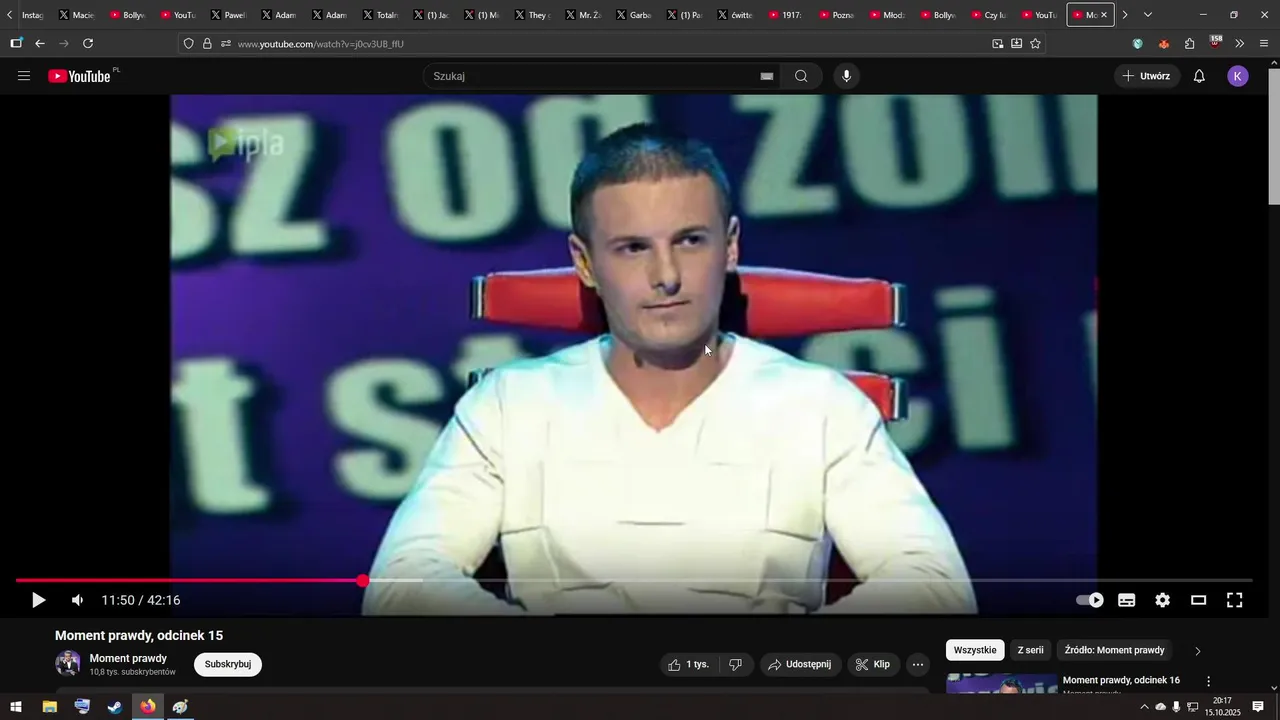Viewport: 1280px width, 720px height.
Task: Click the 11:50 / 42:16 time display
Action: (141, 600)
